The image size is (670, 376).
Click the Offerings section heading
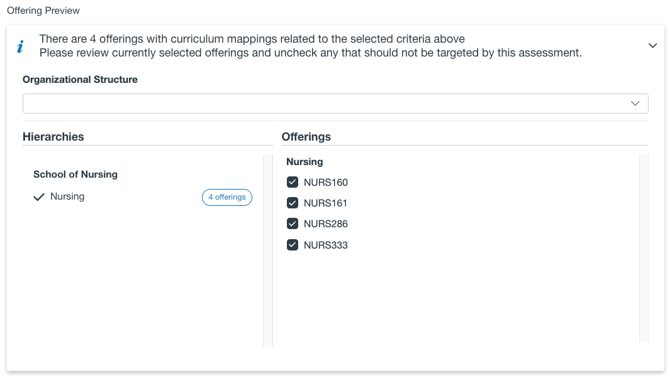coord(306,137)
